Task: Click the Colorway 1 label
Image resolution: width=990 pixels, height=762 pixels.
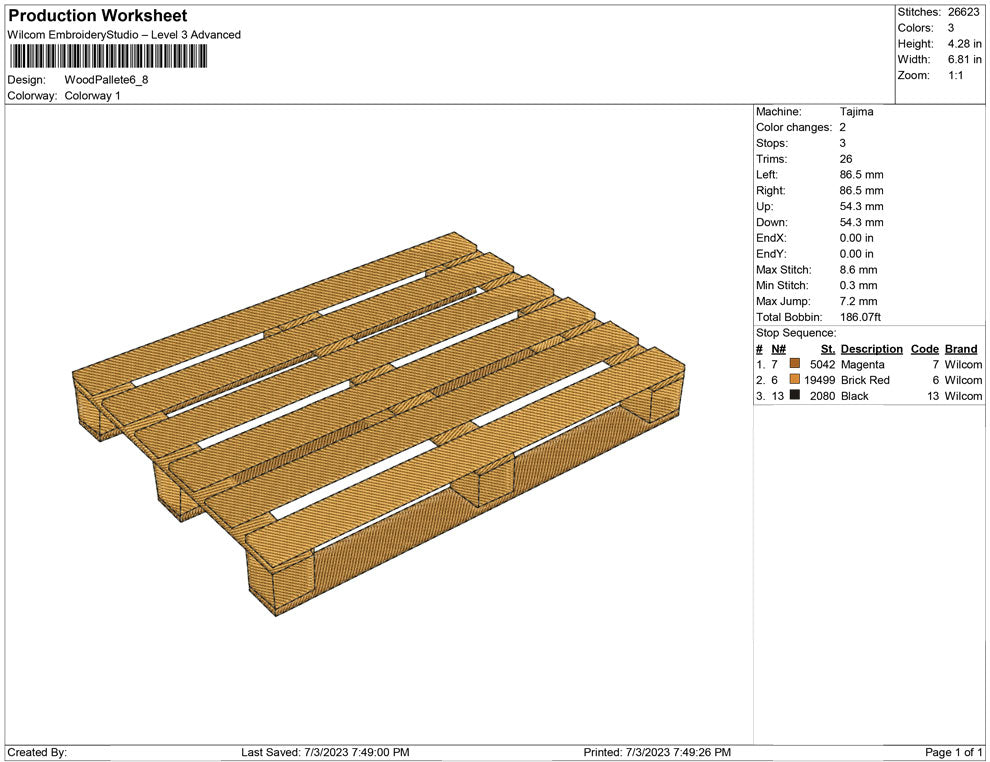Action: (93, 95)
